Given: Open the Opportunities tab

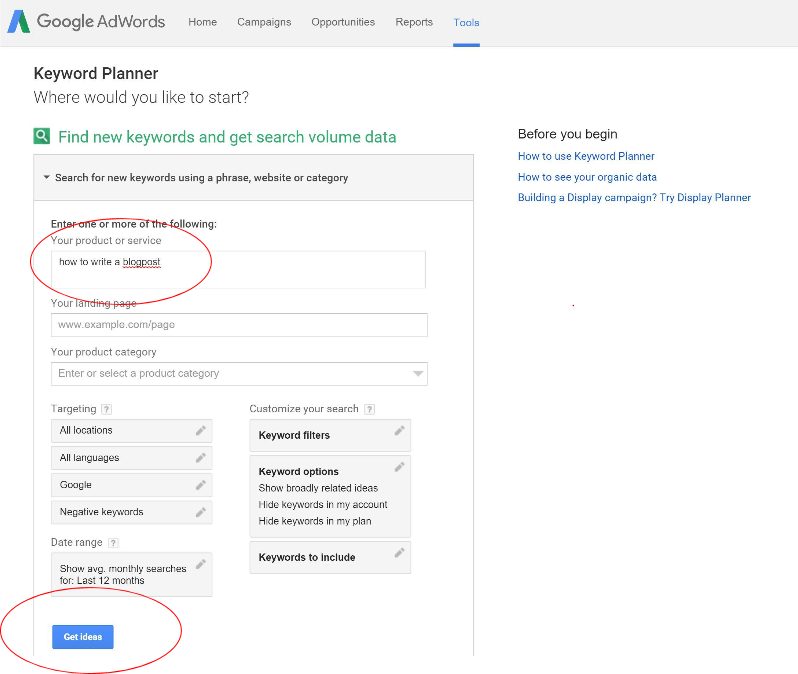Looking at the screenshot, I should click(x=343, y=22).
